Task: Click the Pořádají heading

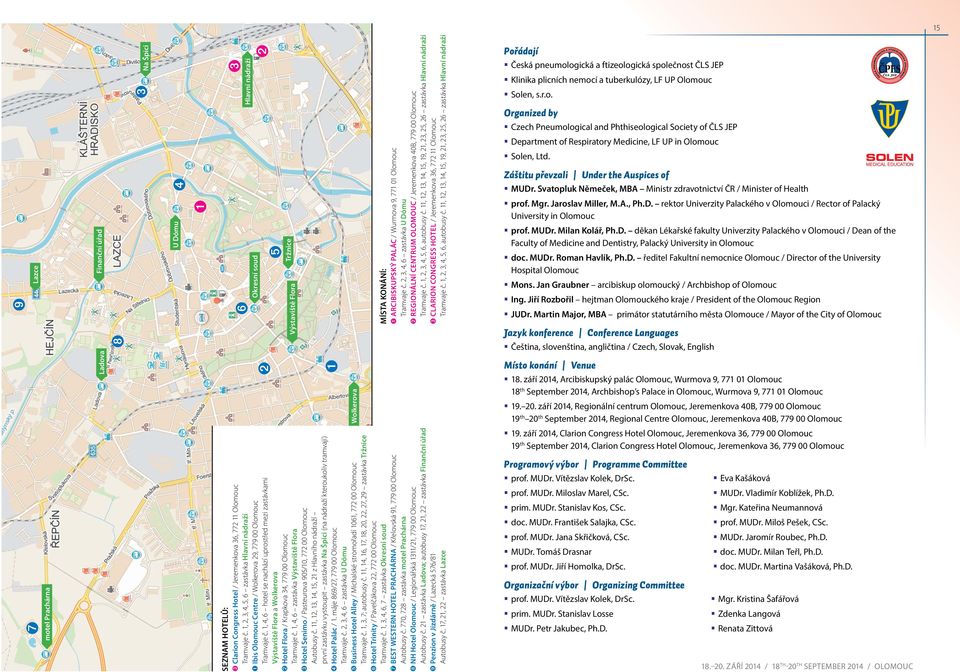Action: pyautogui.click(x=521, y=51)
